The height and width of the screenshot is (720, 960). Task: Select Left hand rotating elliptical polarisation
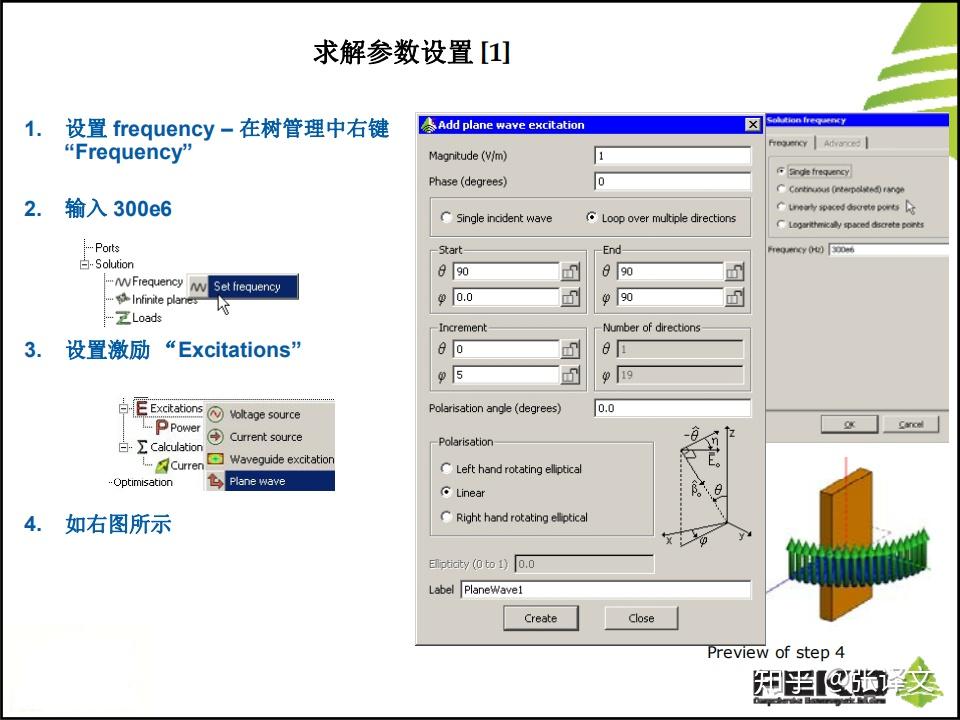(x=446, y=468)
